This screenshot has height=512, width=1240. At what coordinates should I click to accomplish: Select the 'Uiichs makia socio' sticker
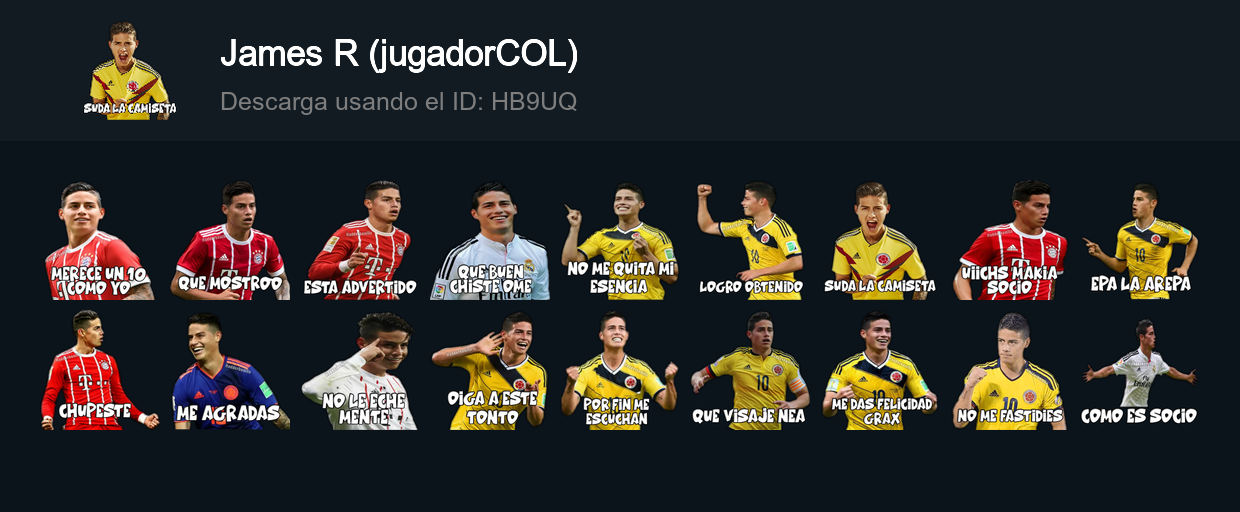tap(1010, 241)
